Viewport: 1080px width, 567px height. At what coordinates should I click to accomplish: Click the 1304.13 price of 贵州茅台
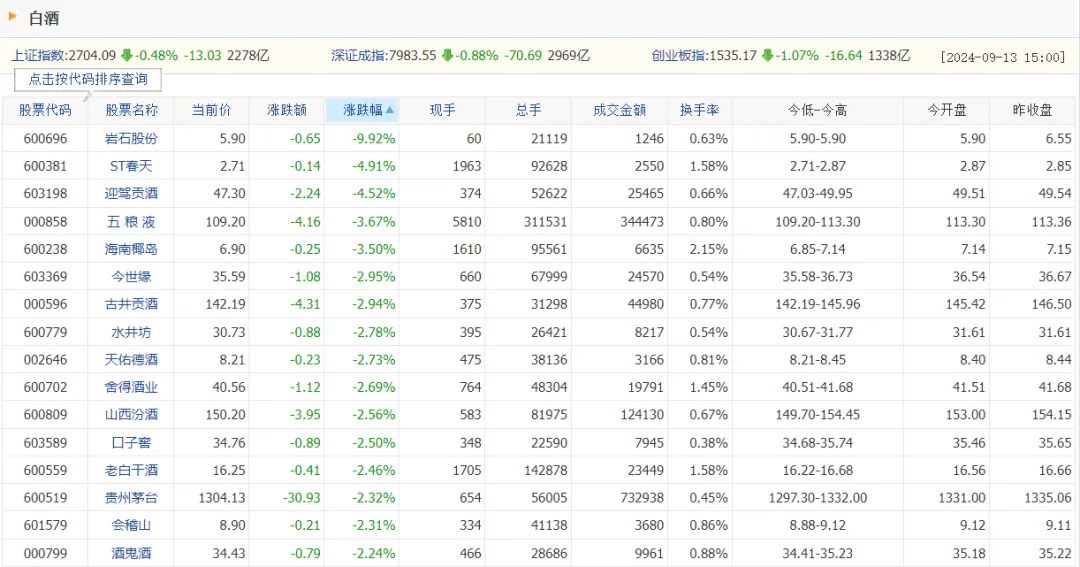[222, 497]
